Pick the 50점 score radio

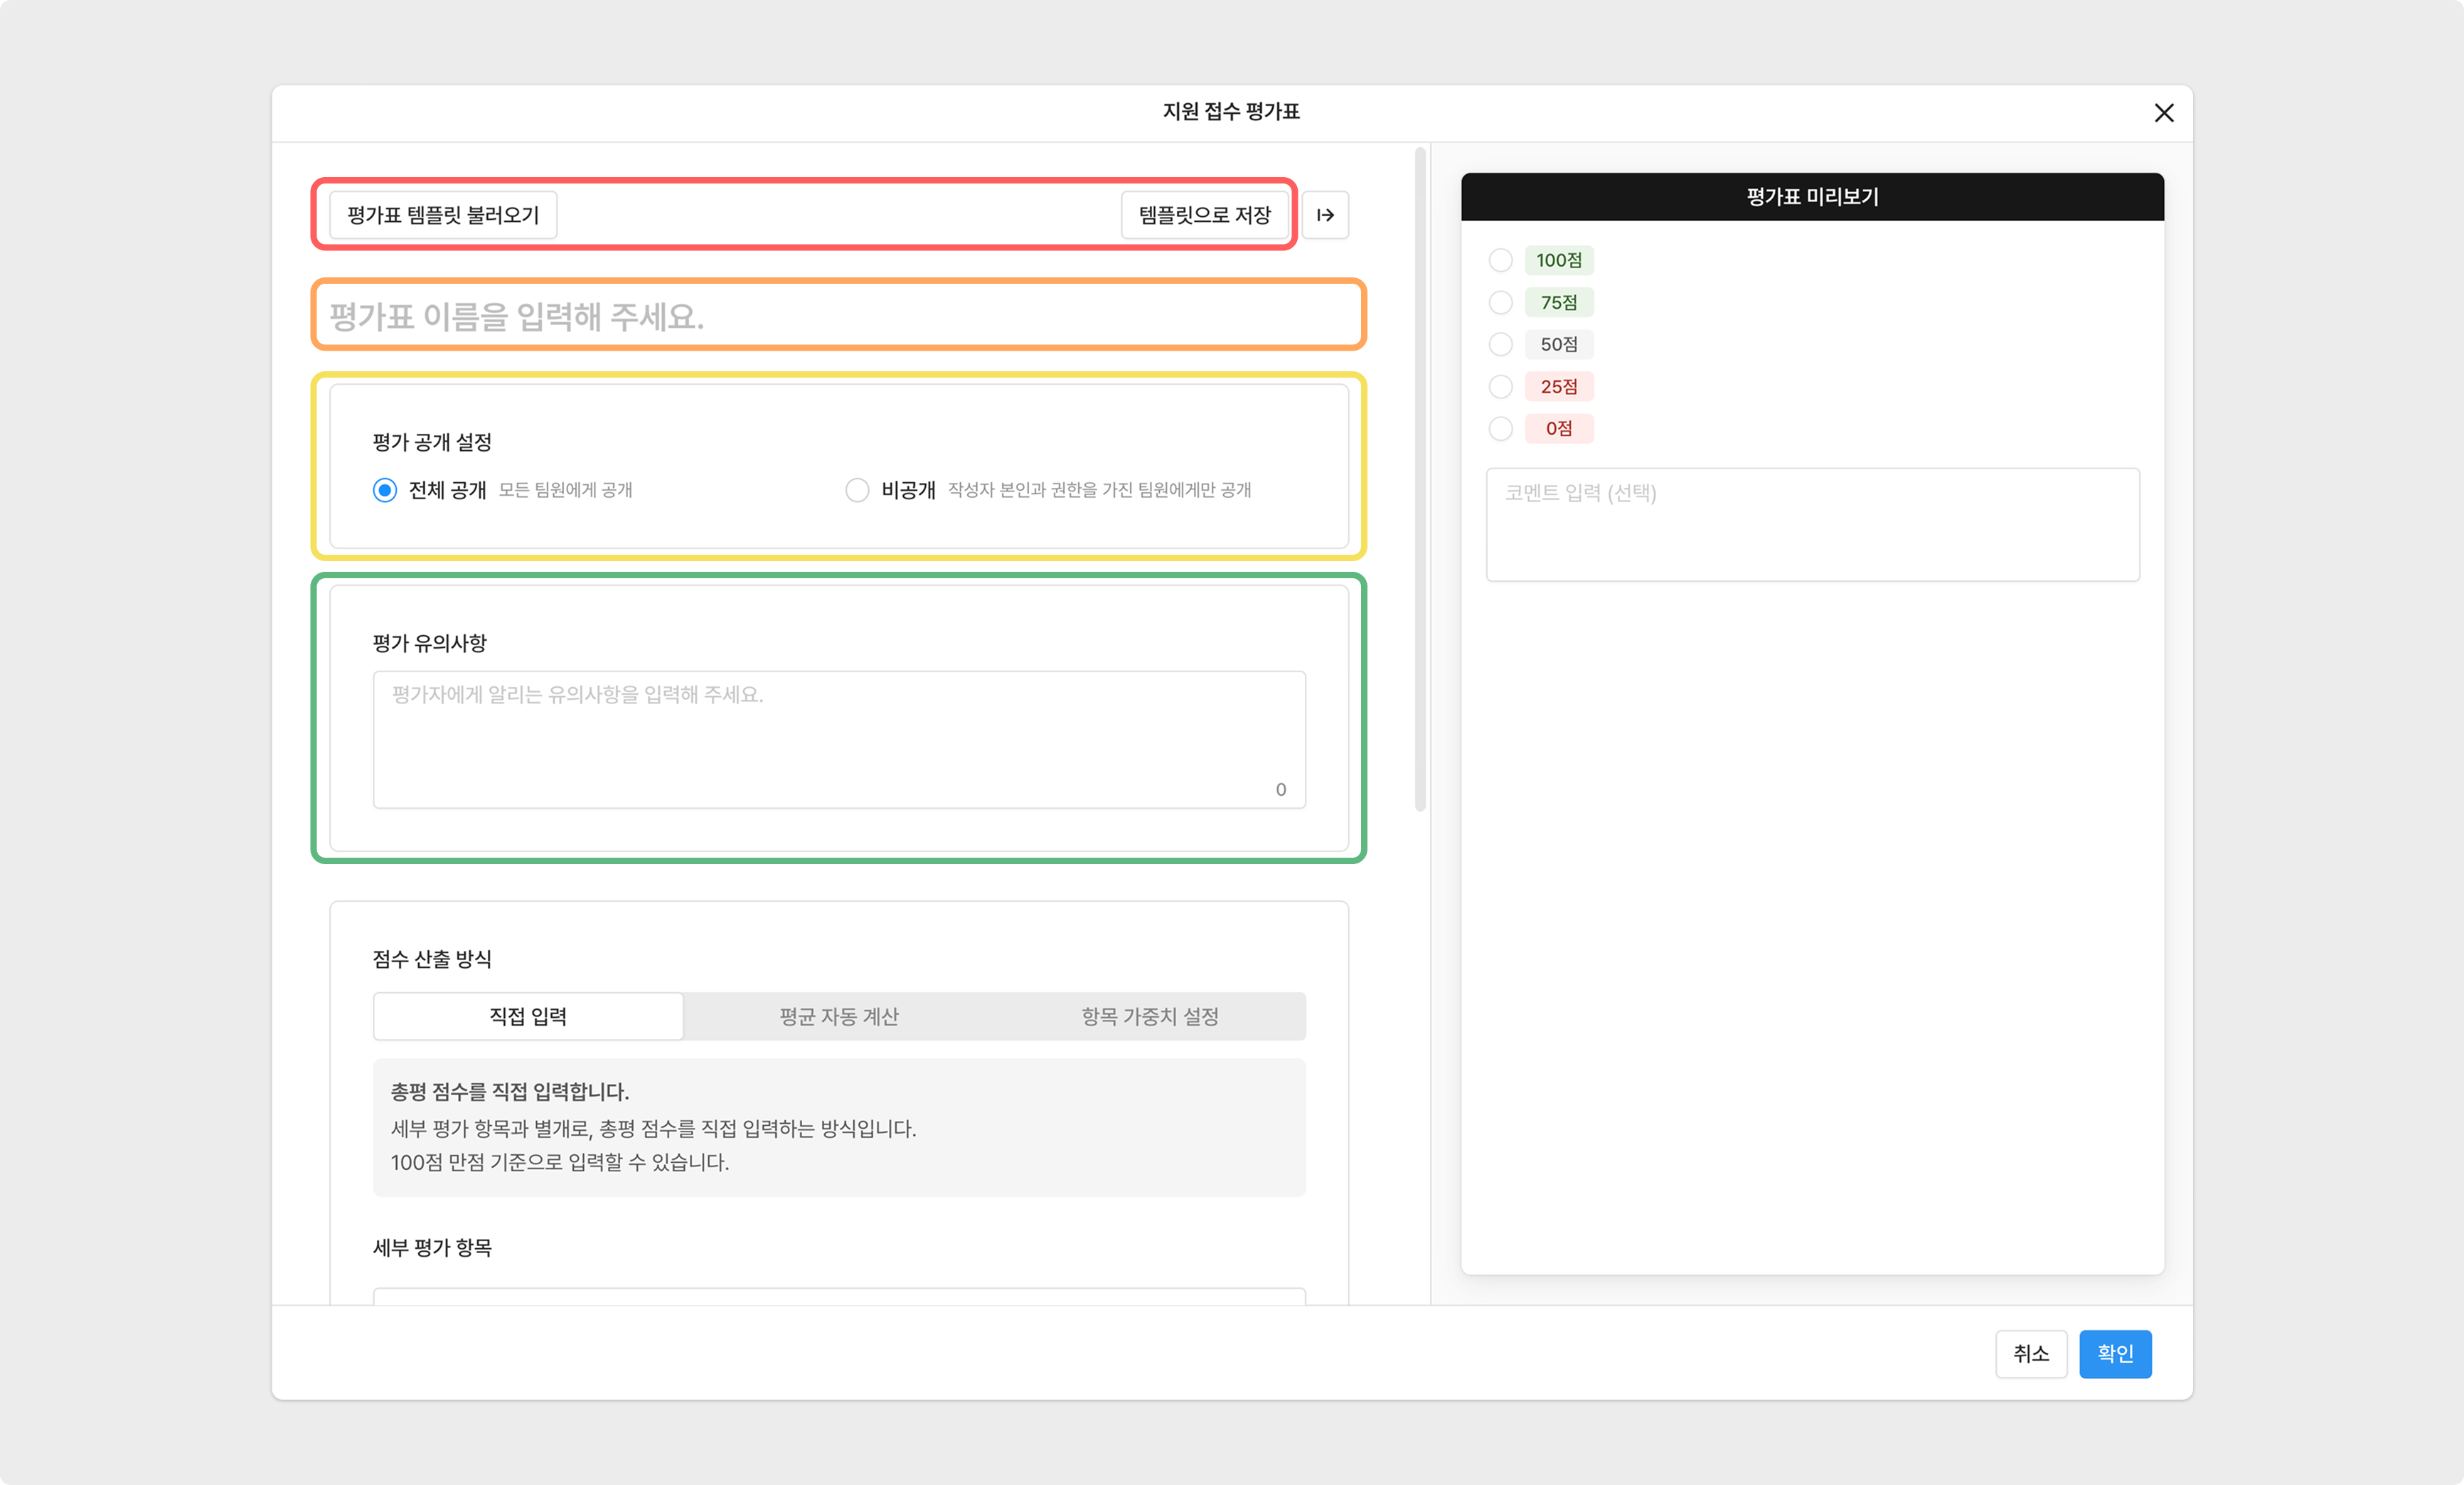[x=1500, y=345]
